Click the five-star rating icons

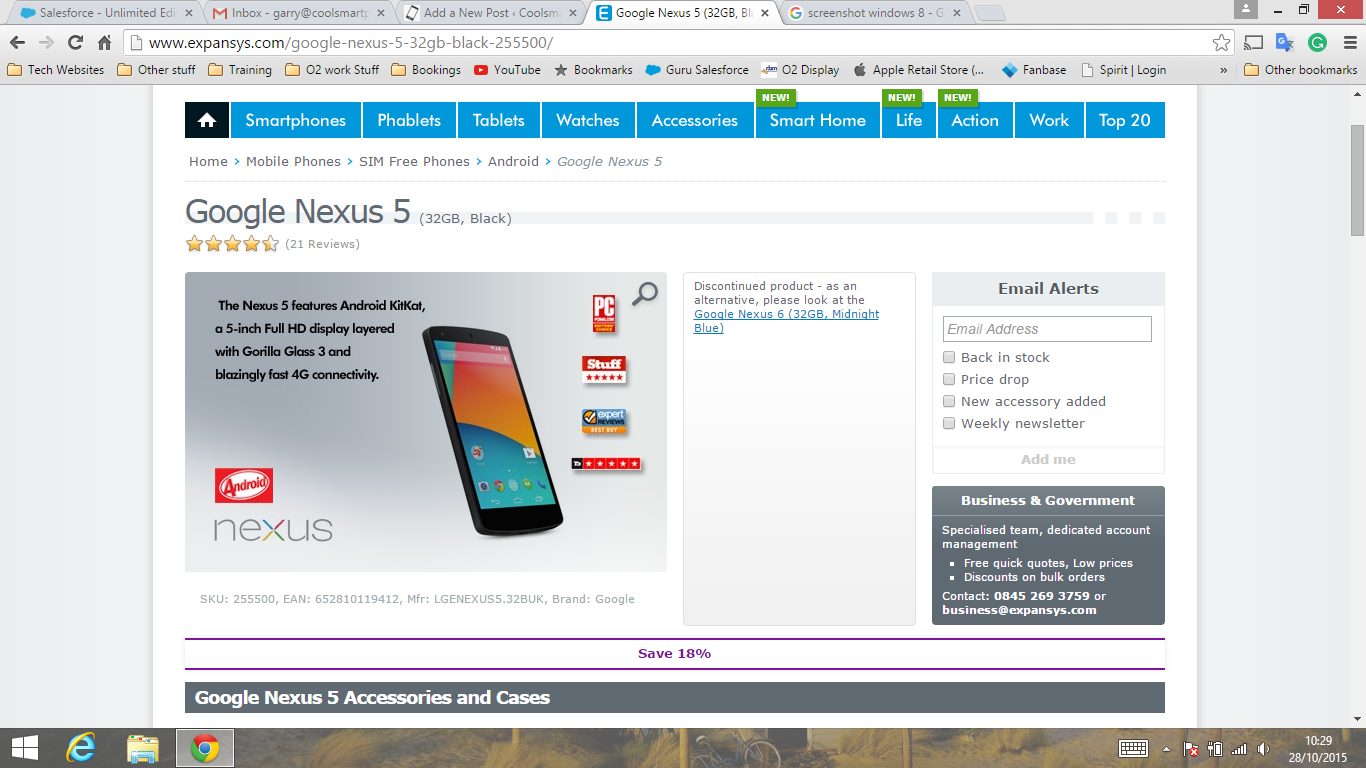click(x=232, y=243)
